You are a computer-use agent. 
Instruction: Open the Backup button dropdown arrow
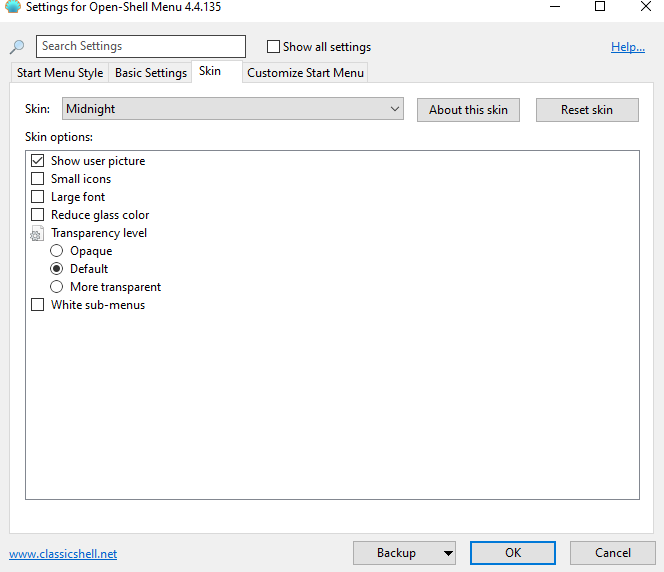click(448, 553)
